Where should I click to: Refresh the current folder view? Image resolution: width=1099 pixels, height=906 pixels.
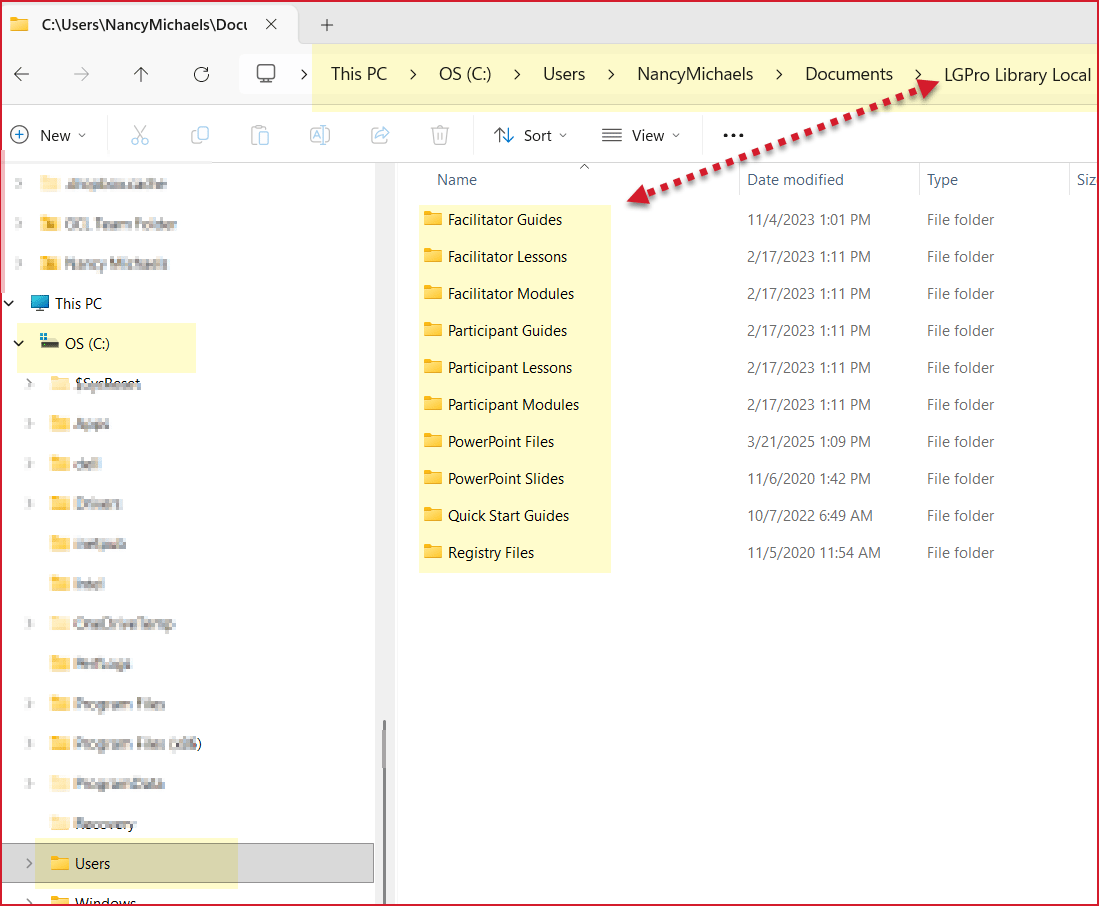point(201,74)
